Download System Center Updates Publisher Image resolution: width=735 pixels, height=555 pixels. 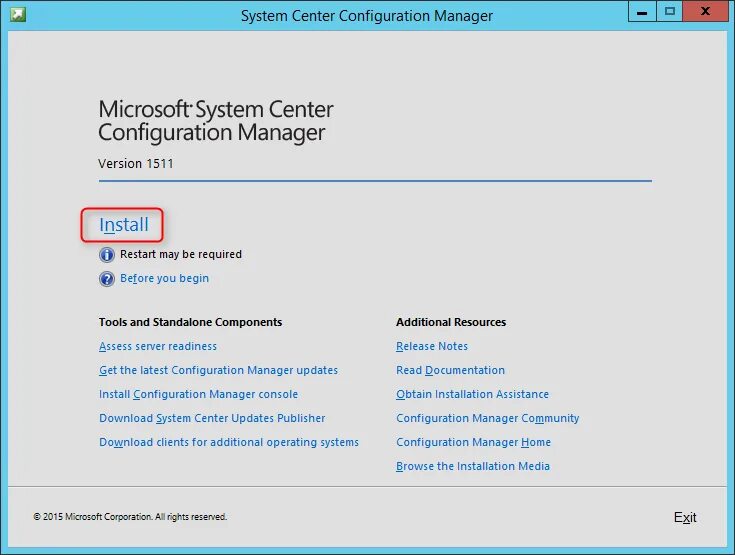click(212, 419)
